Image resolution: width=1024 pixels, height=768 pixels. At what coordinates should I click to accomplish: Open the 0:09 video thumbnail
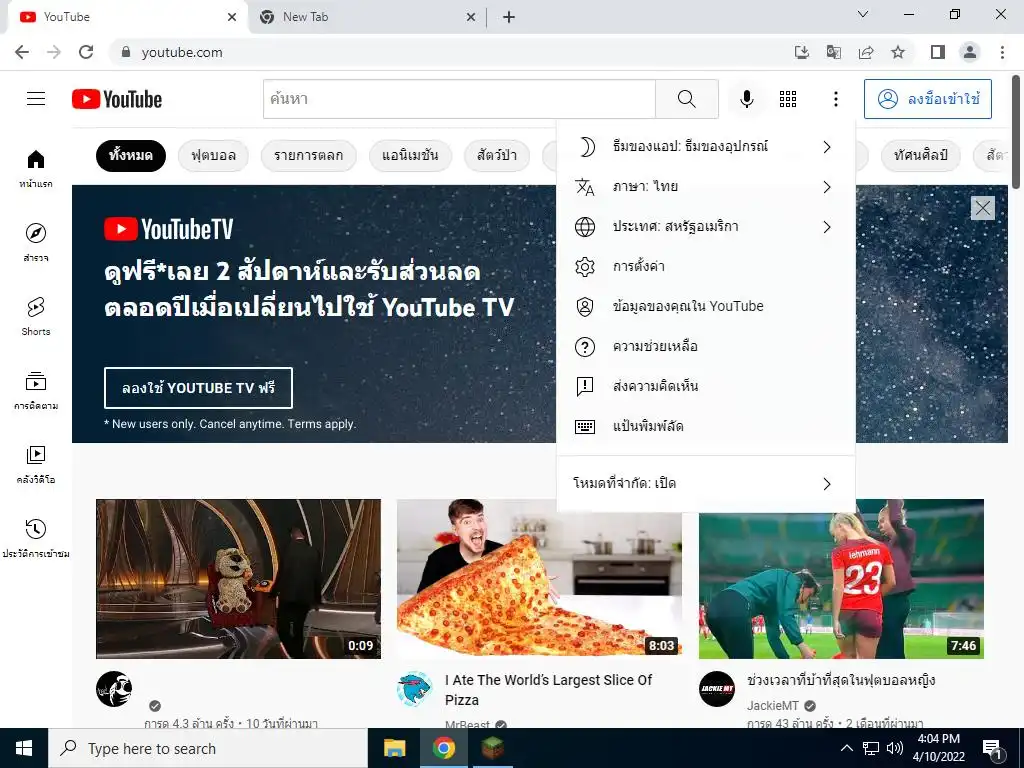point(238,579)
